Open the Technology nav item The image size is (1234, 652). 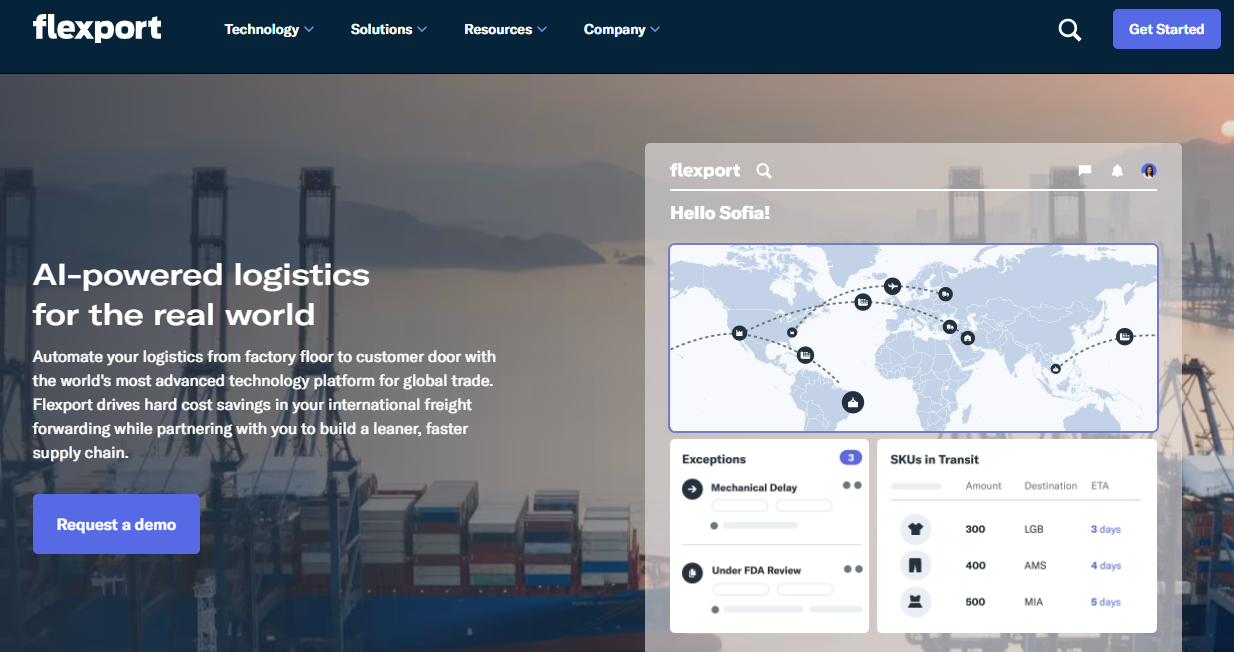coord(262,30)
